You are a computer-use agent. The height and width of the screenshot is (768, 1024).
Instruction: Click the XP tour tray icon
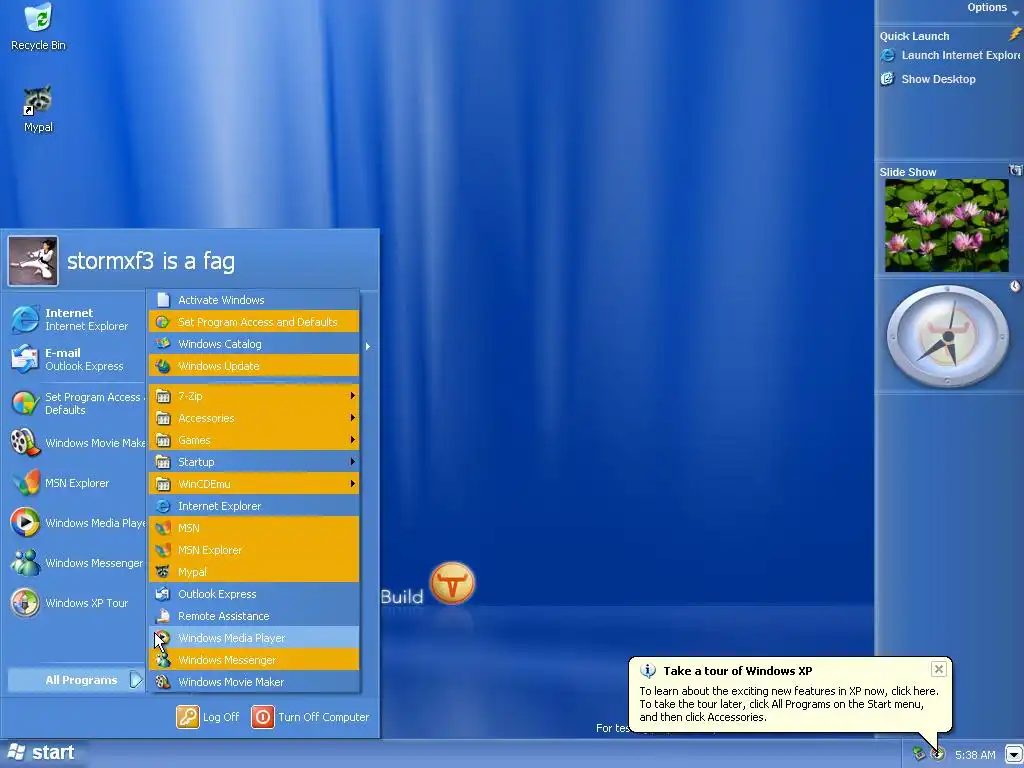pos(938,754)
